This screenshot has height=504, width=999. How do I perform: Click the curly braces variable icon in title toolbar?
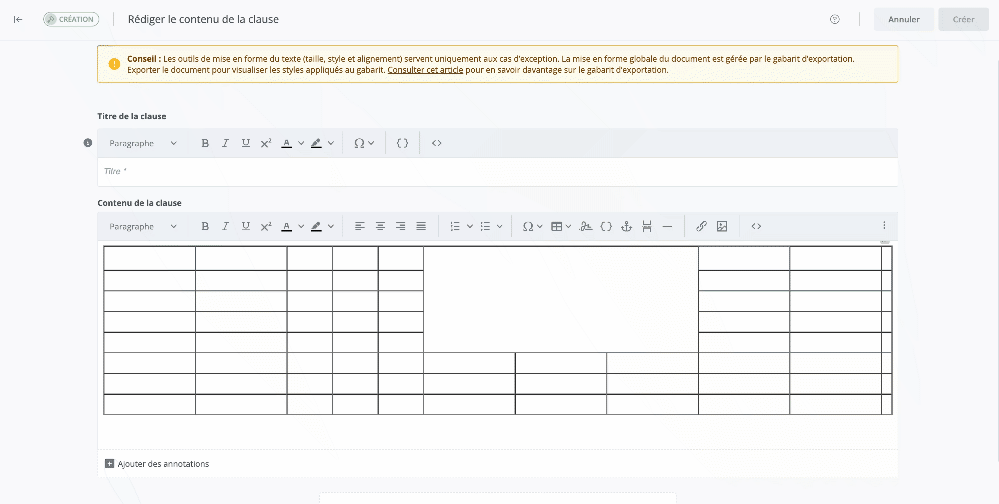coord(402,143)
